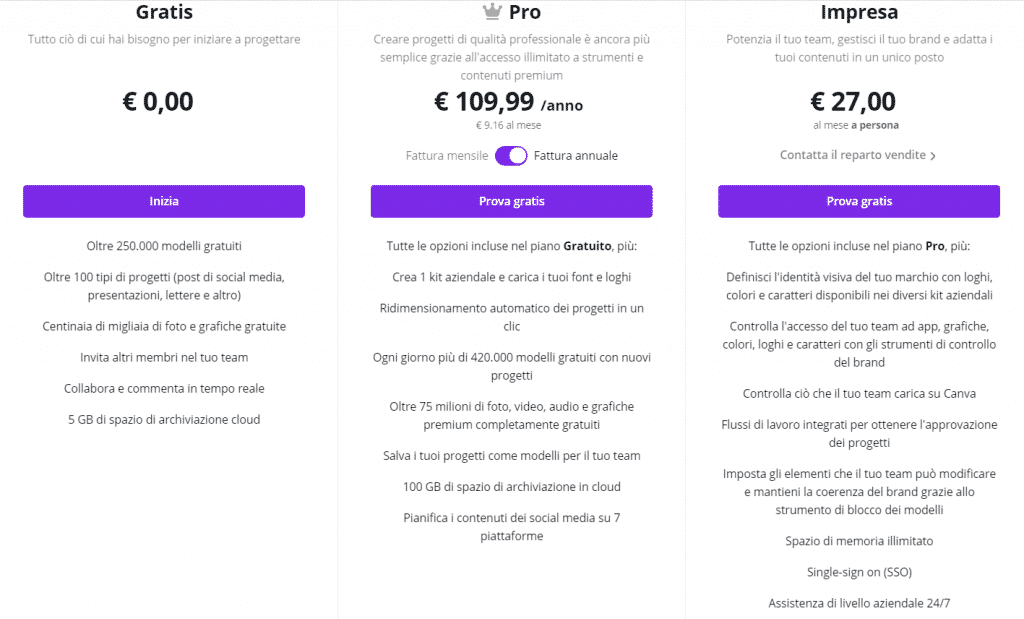The height and width of the screenshot is (619, 1024).
Task: Click Prova gratis under the Pro plan
Action: pos(511,201)
